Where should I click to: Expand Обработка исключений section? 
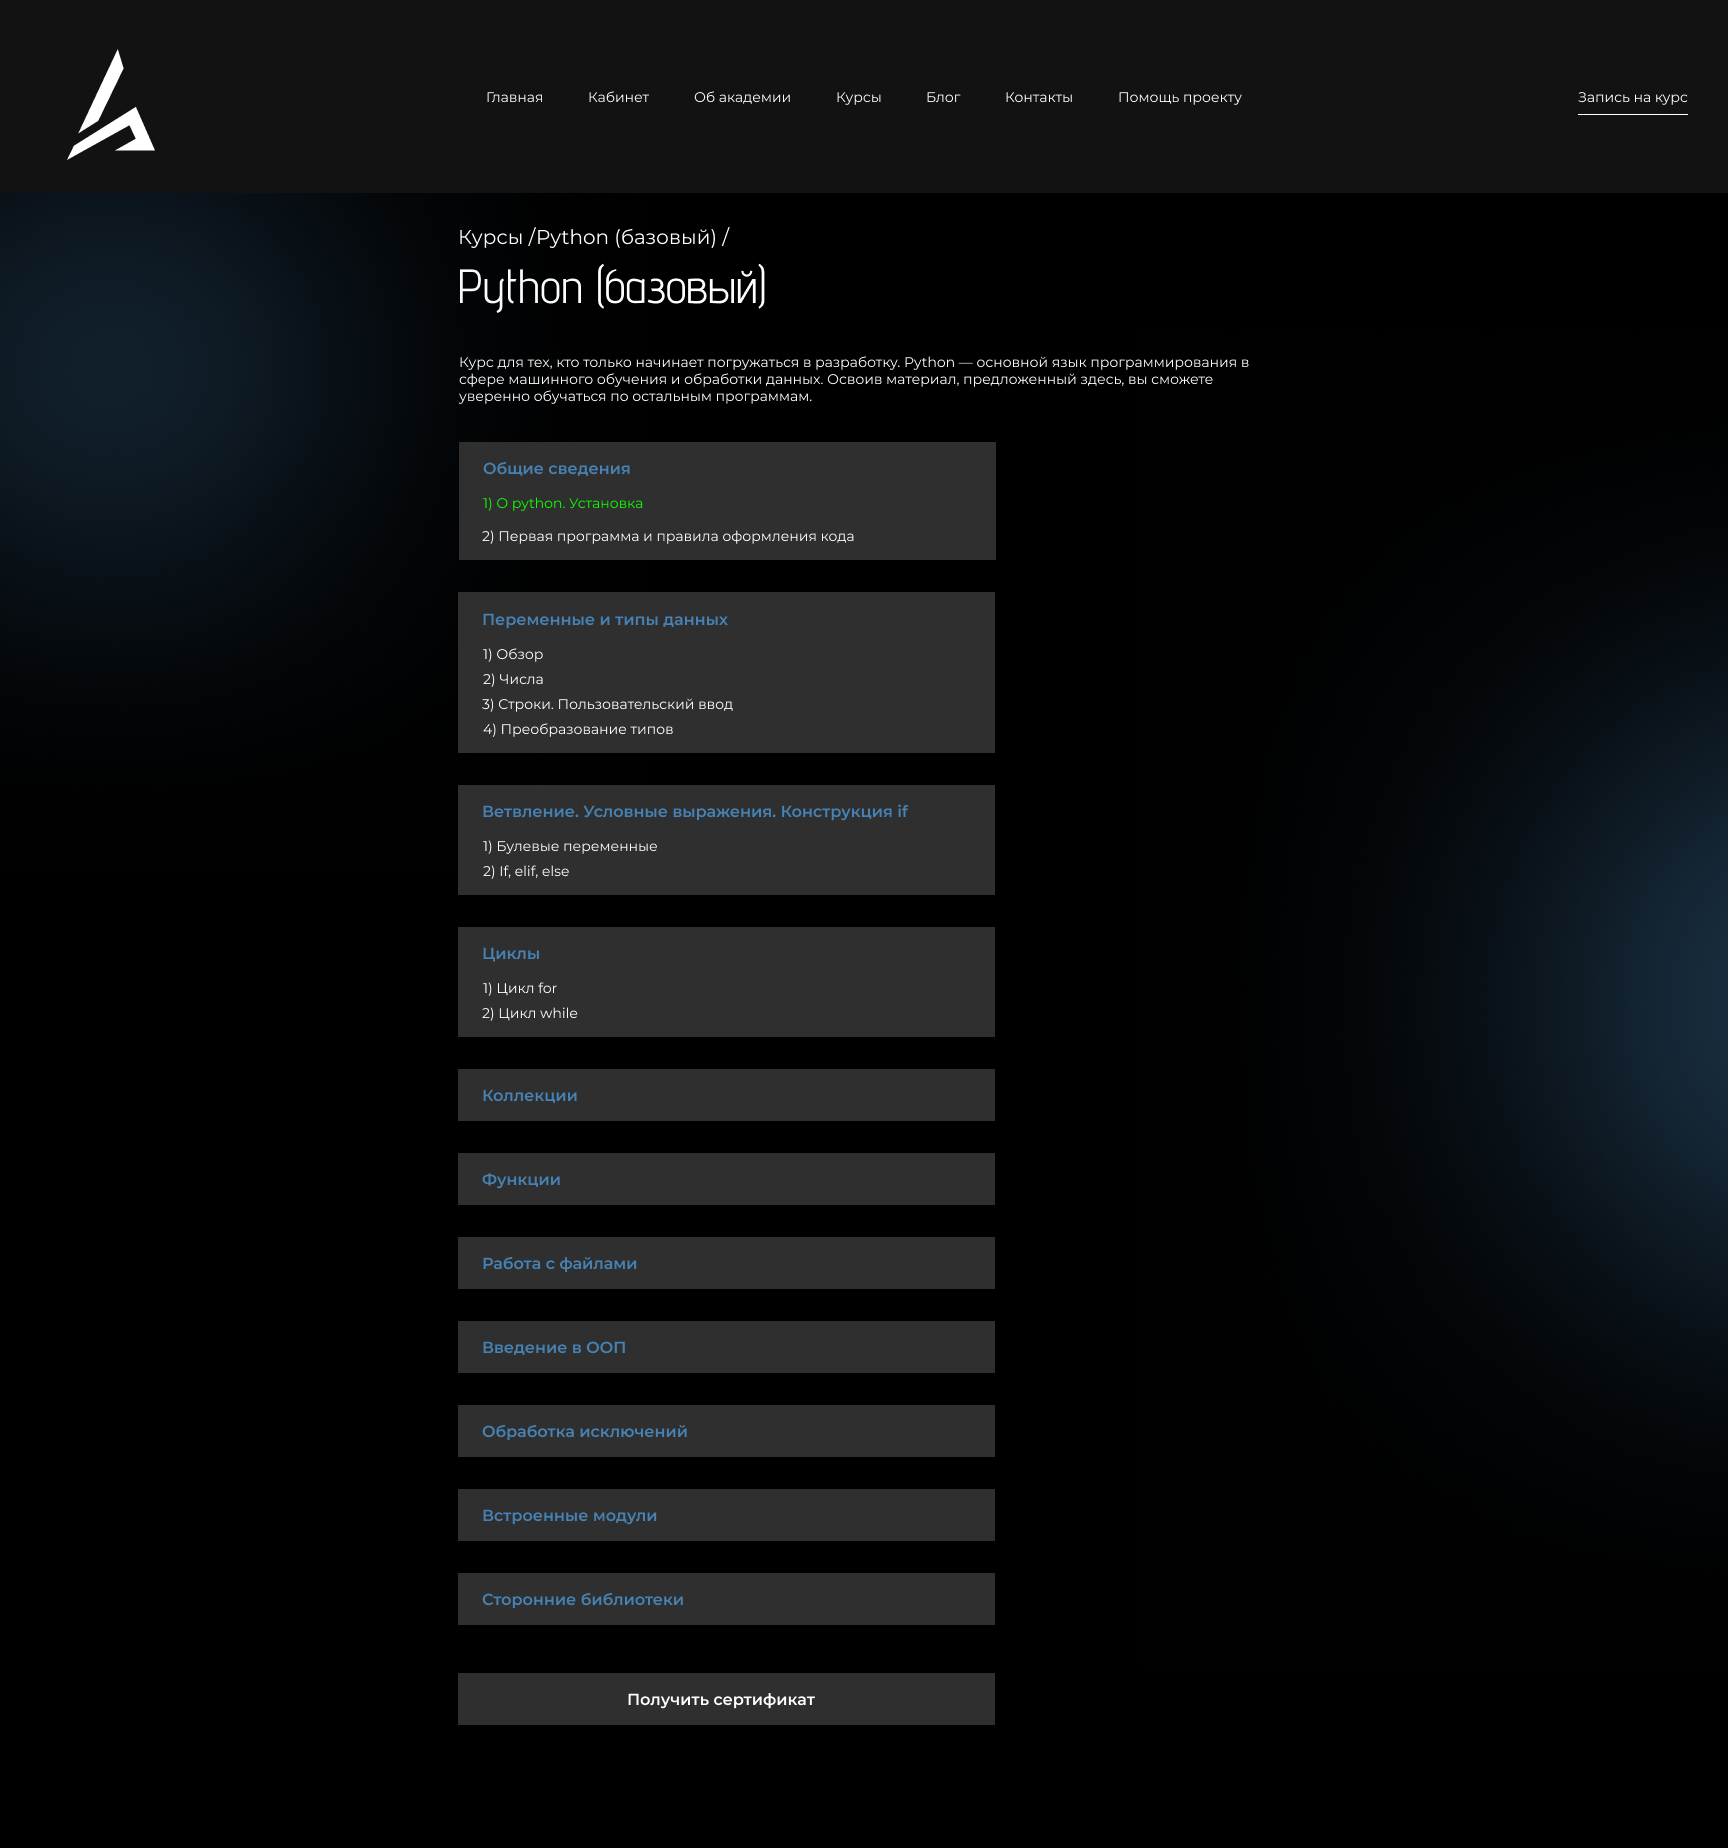[726, 1431]
